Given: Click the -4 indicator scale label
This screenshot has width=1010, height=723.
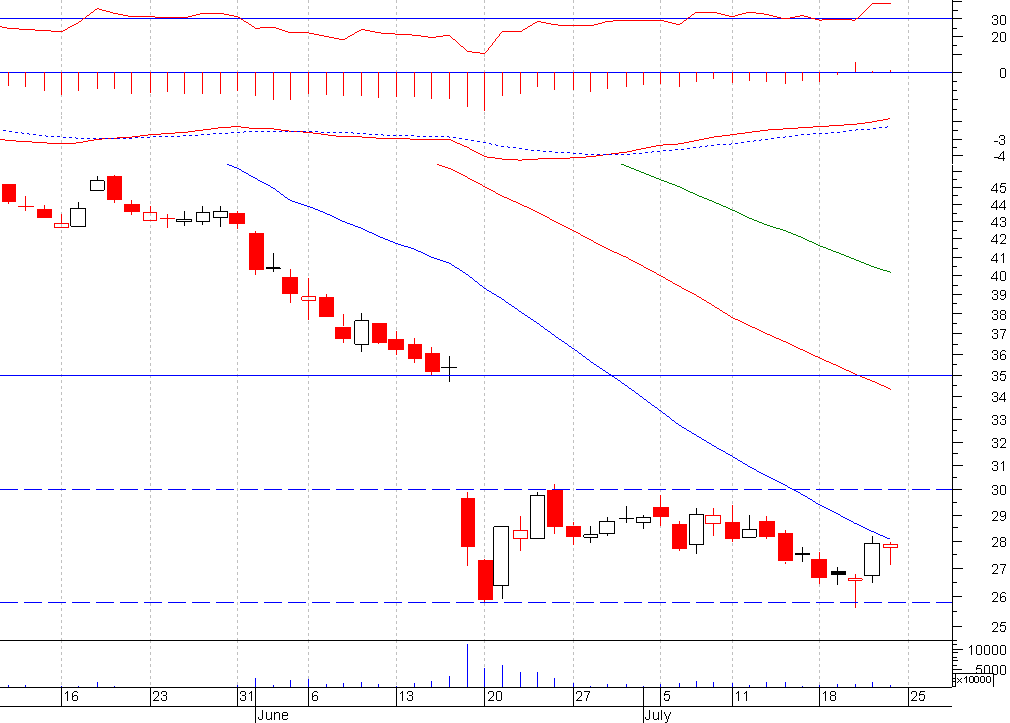Looking at the screenshot, I should point(999,156).
